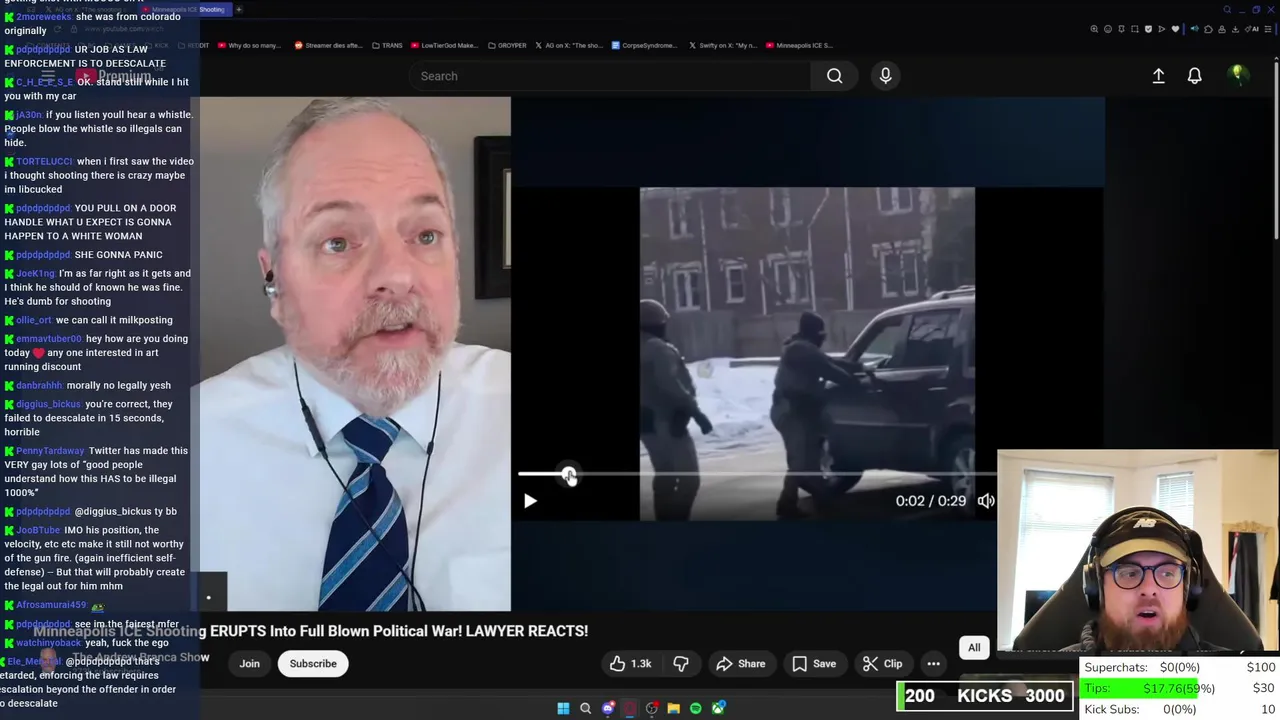1280x720 pixels.
Task: Focus the YouTube Search field
Action: point(610,76)
